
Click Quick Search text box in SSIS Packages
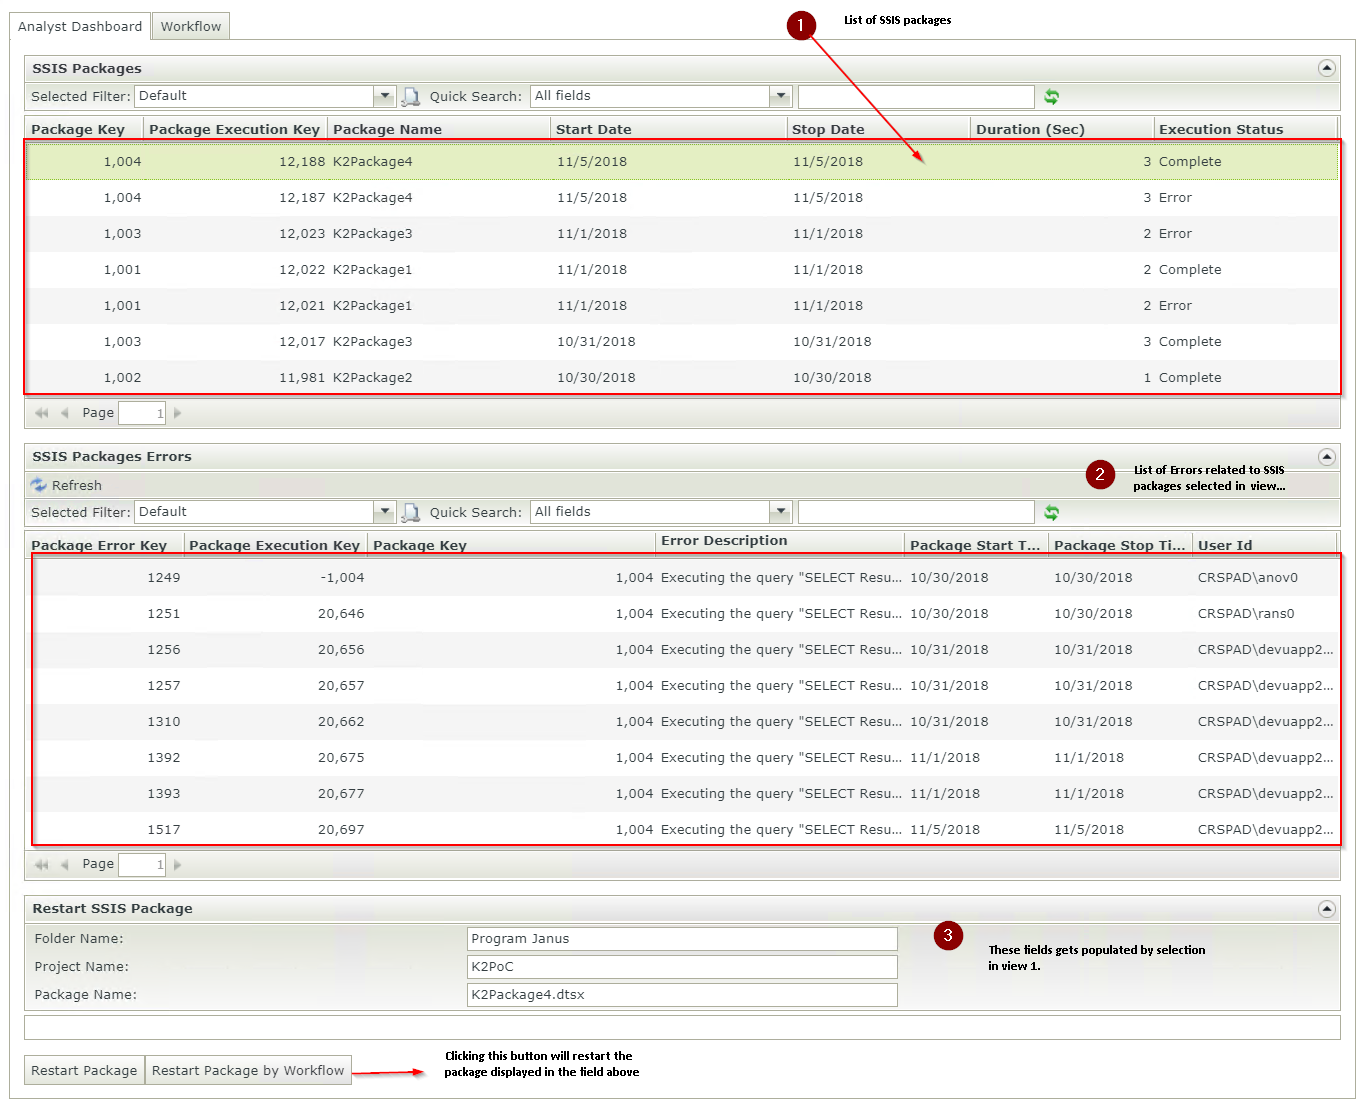(x=916, y=96)
